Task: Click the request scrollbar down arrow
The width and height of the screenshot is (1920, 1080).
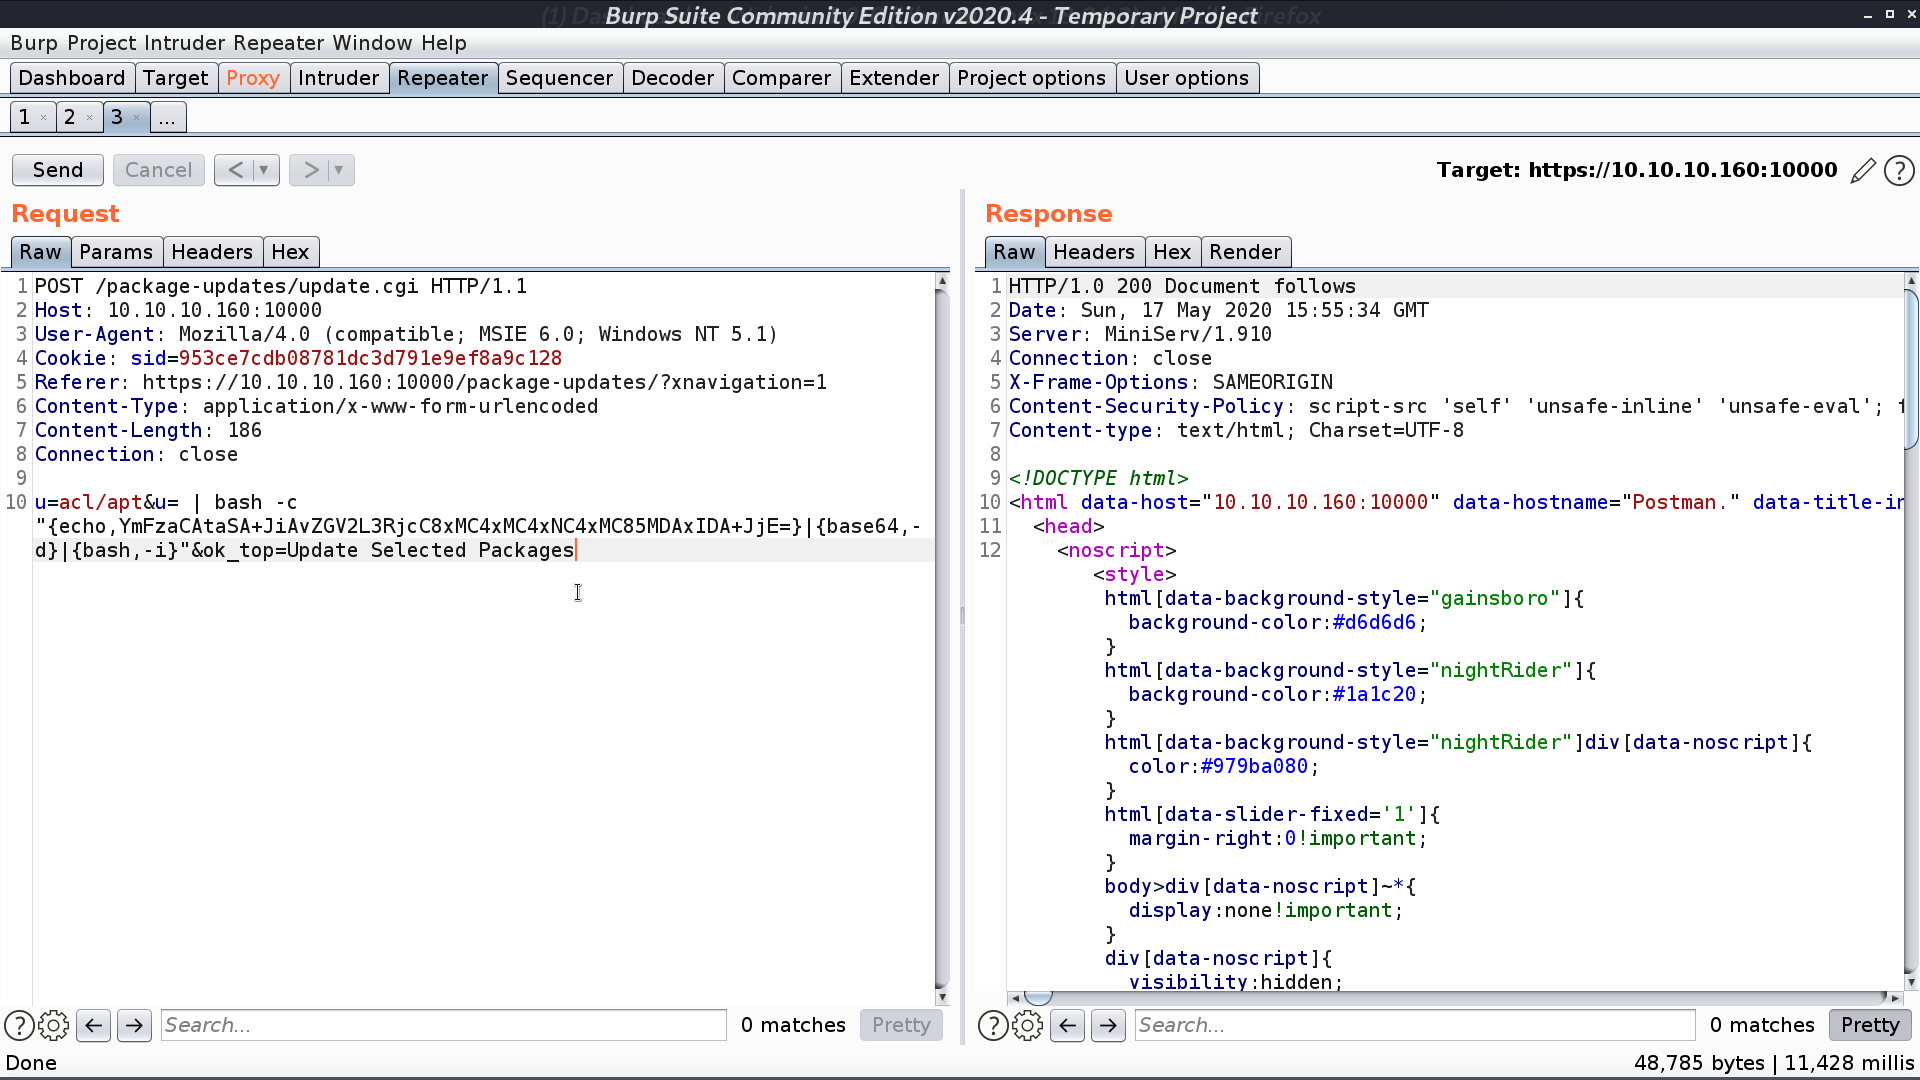Action: click(x=942, y=997)
